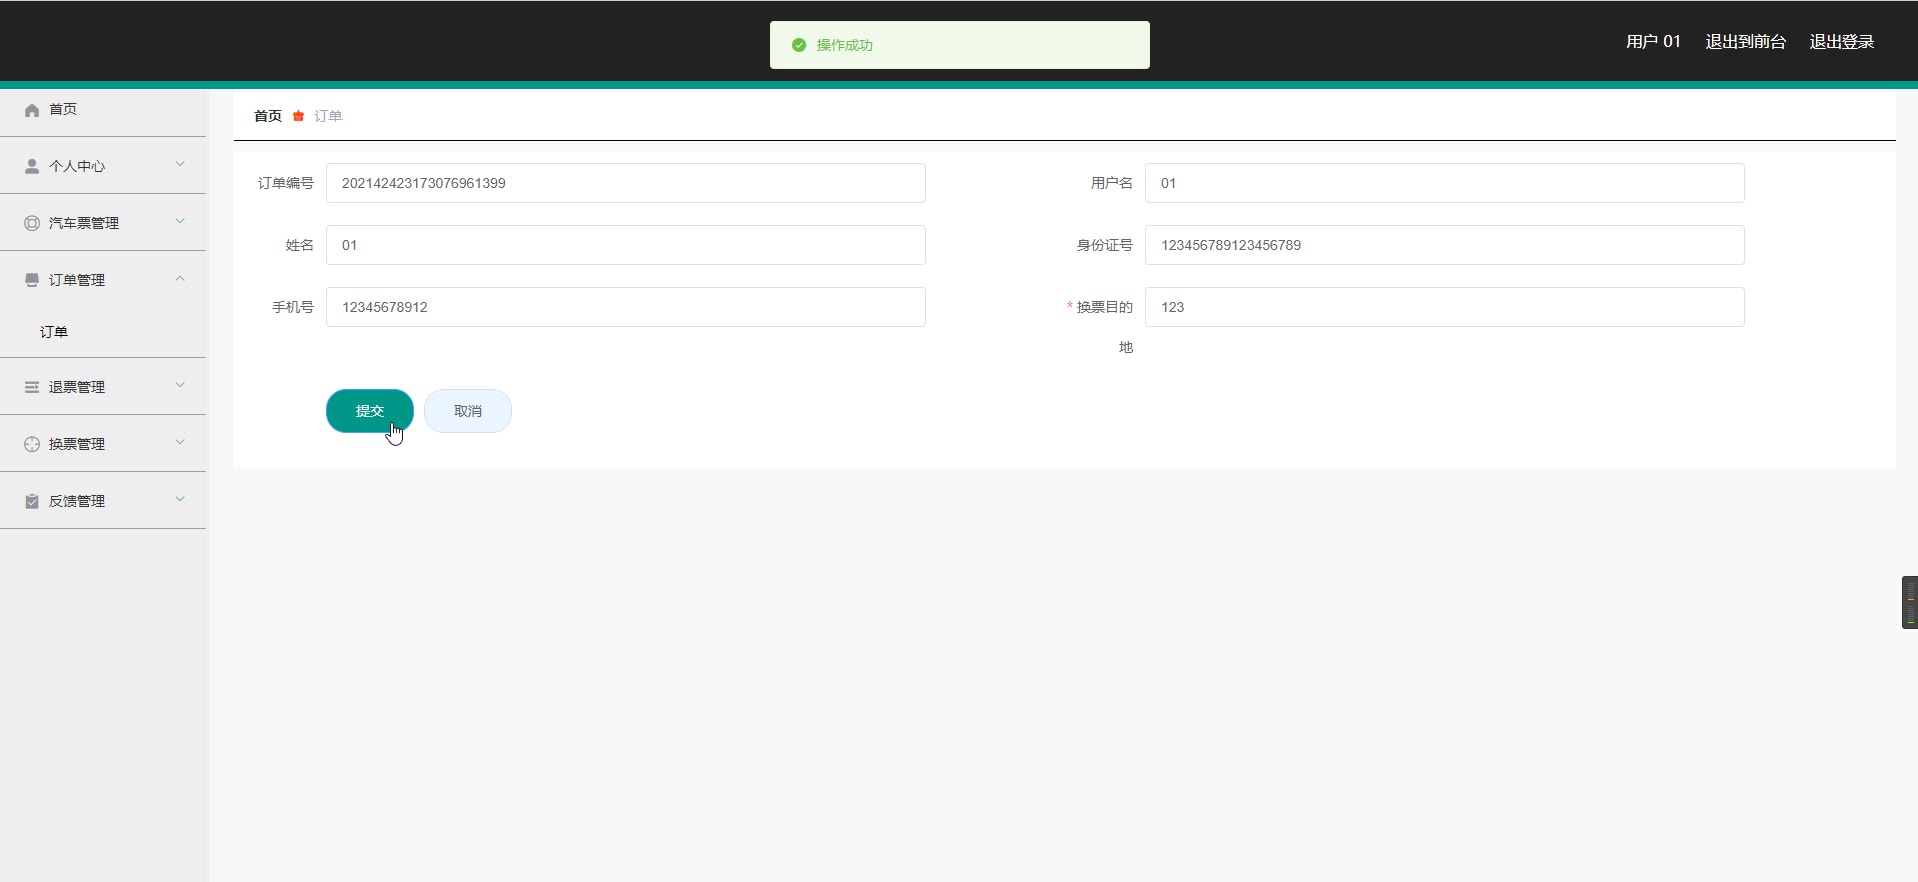Click the 用户名 input field
This screenshot has height=882, width=1918.
[1445, 183]
